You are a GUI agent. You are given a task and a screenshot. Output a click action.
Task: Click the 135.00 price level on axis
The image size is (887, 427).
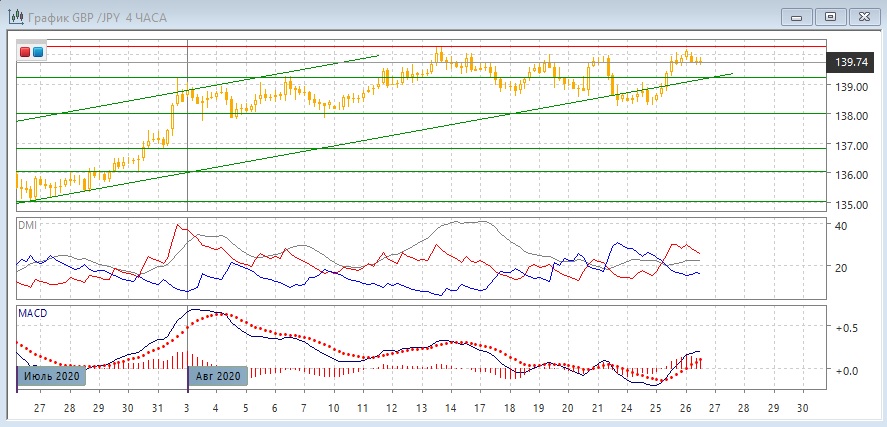pos(854,205)
